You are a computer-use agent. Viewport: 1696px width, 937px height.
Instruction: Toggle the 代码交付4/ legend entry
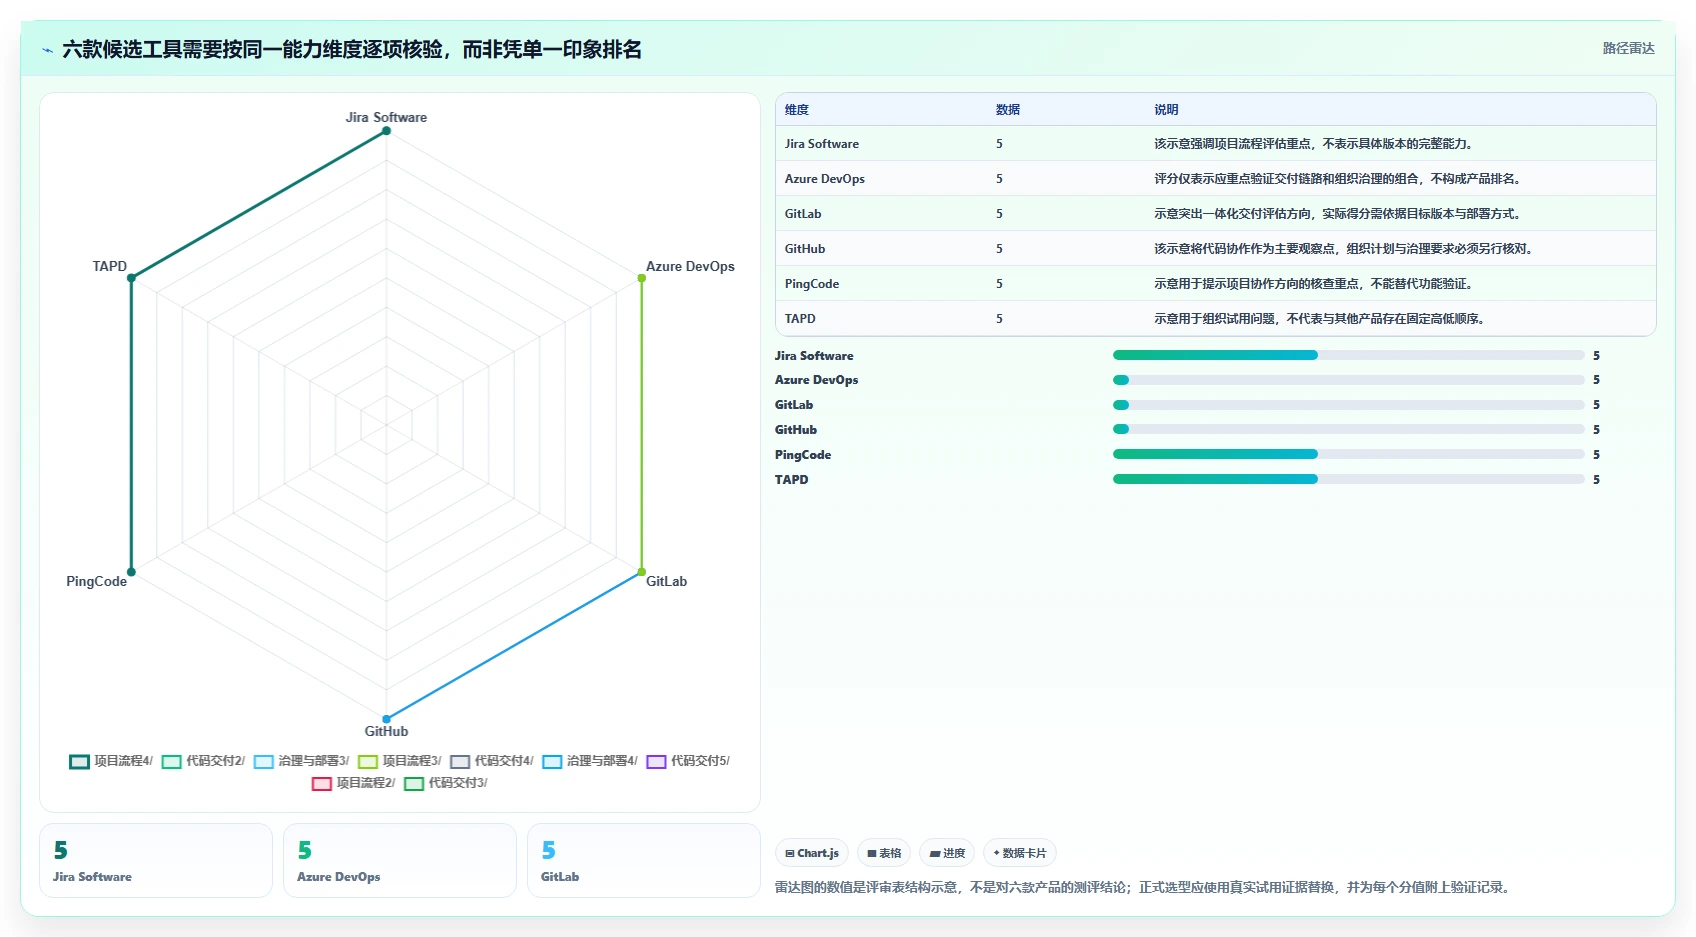(492, 761)
